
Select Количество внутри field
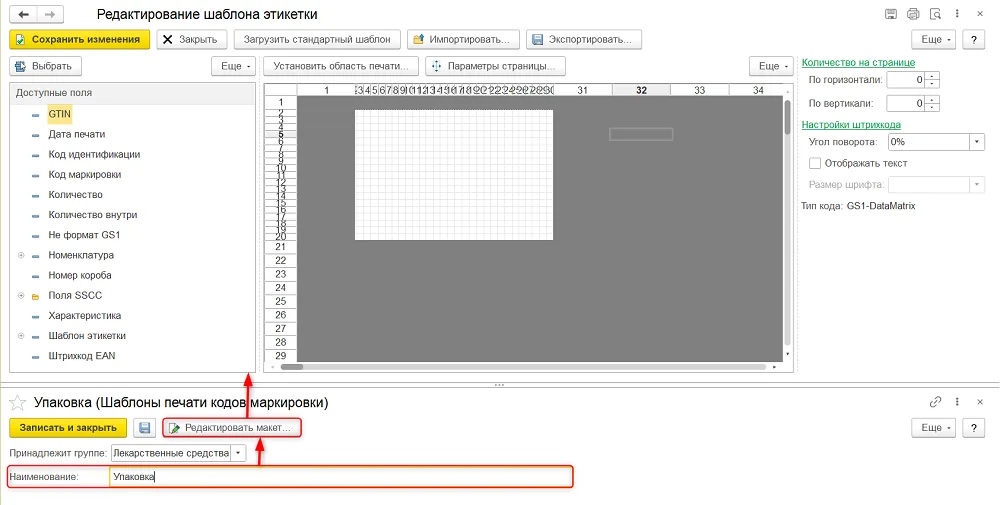pos(92,215)
